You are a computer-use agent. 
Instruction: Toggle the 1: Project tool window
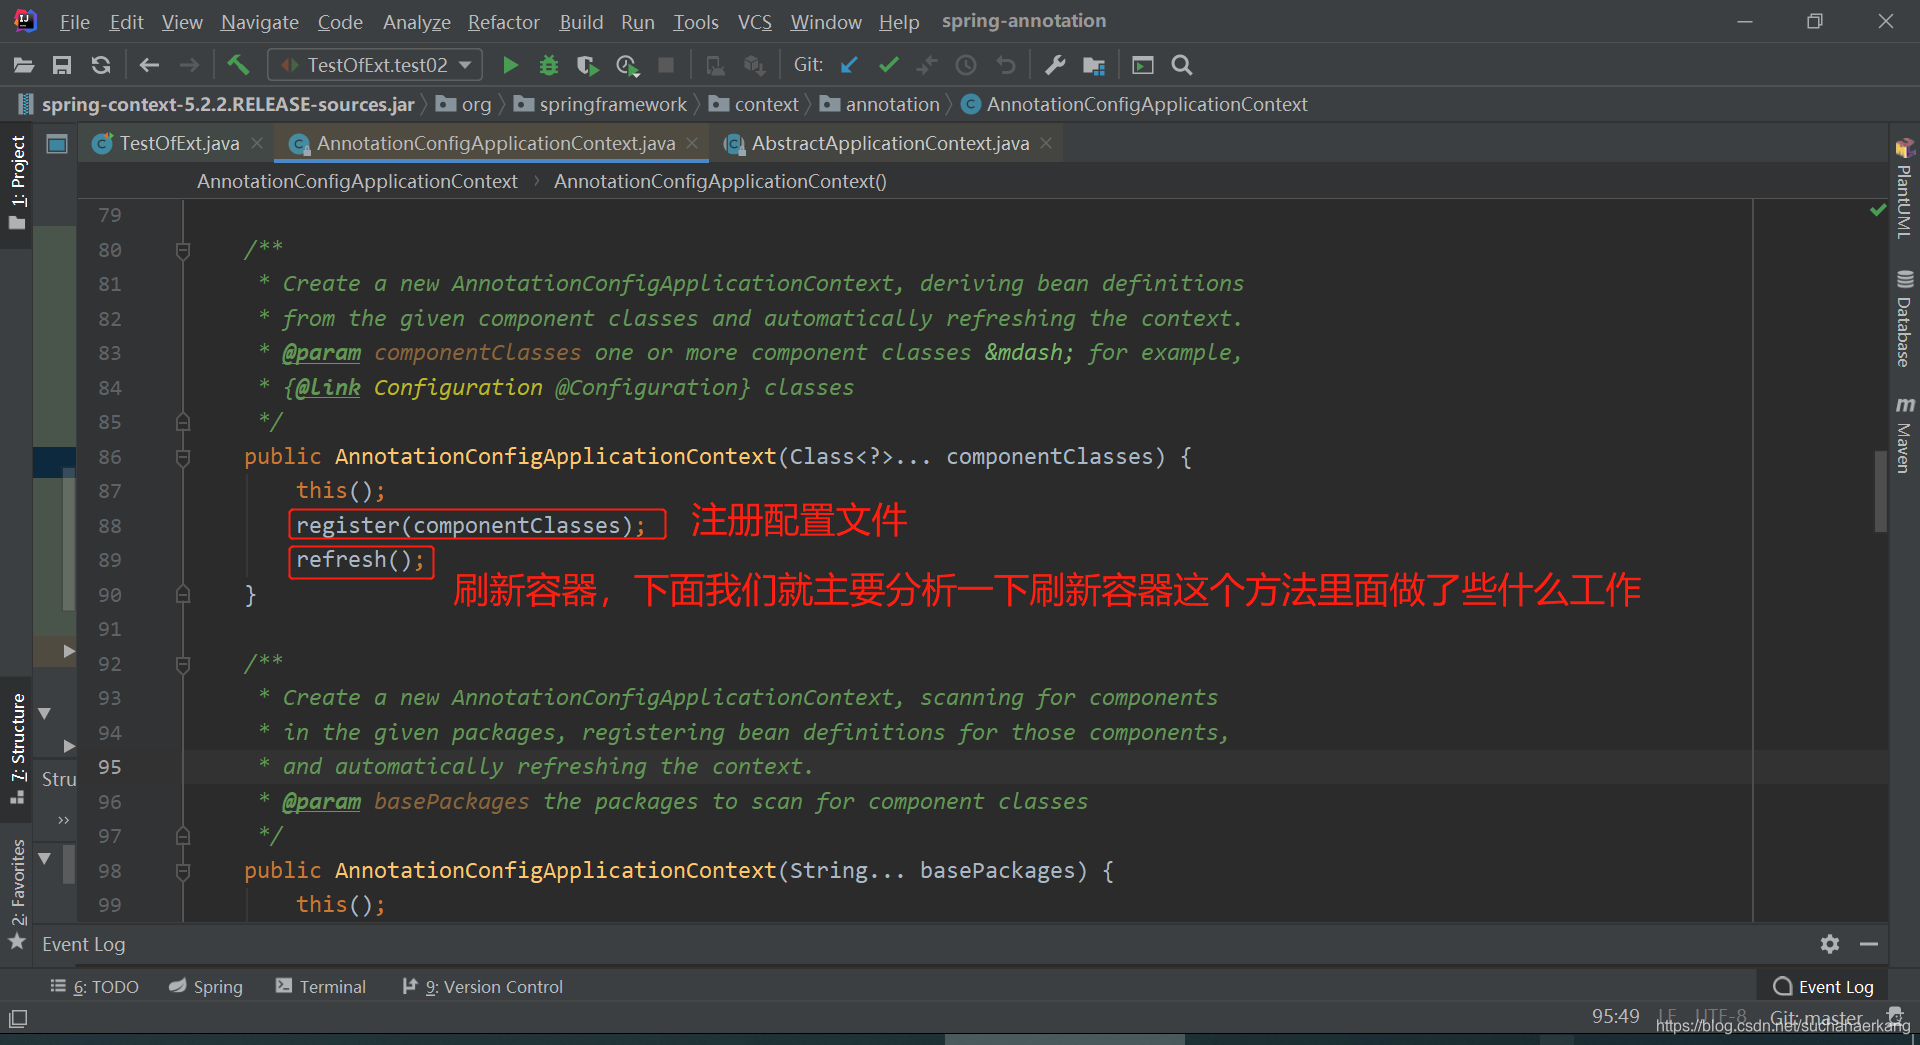18,183
